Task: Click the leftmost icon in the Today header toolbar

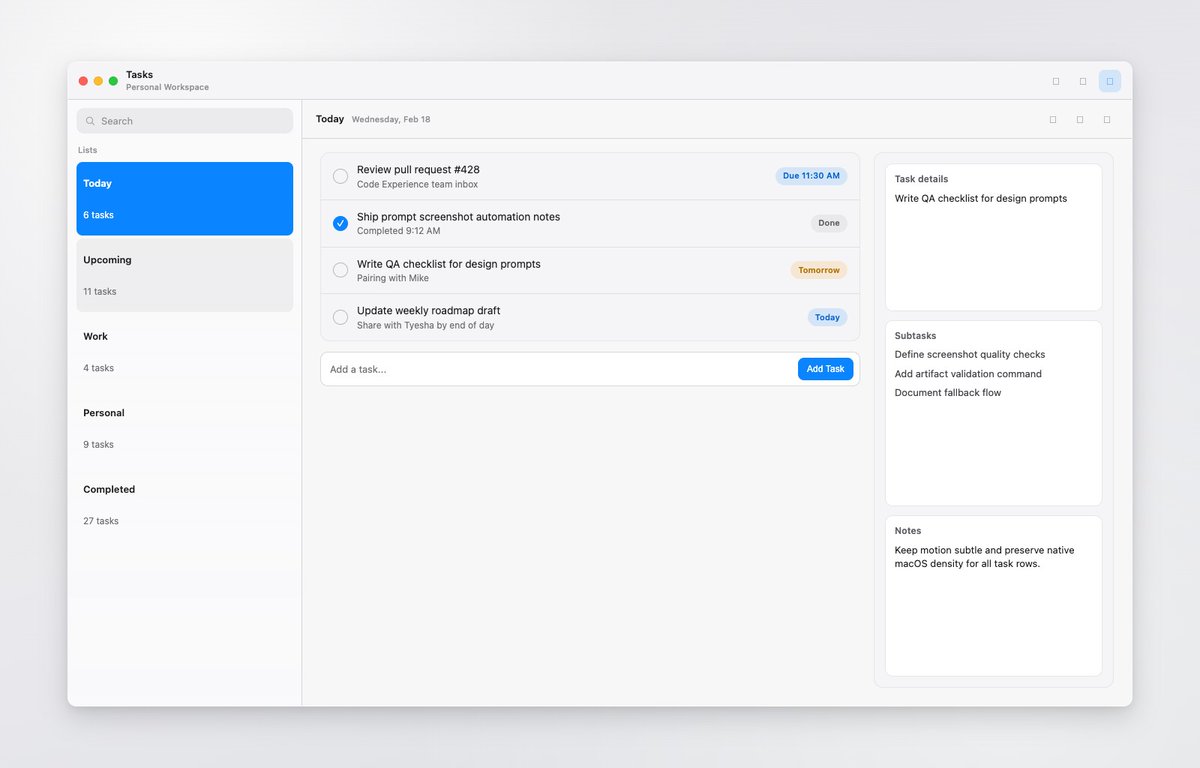Action: click(x=1053, y=119)
